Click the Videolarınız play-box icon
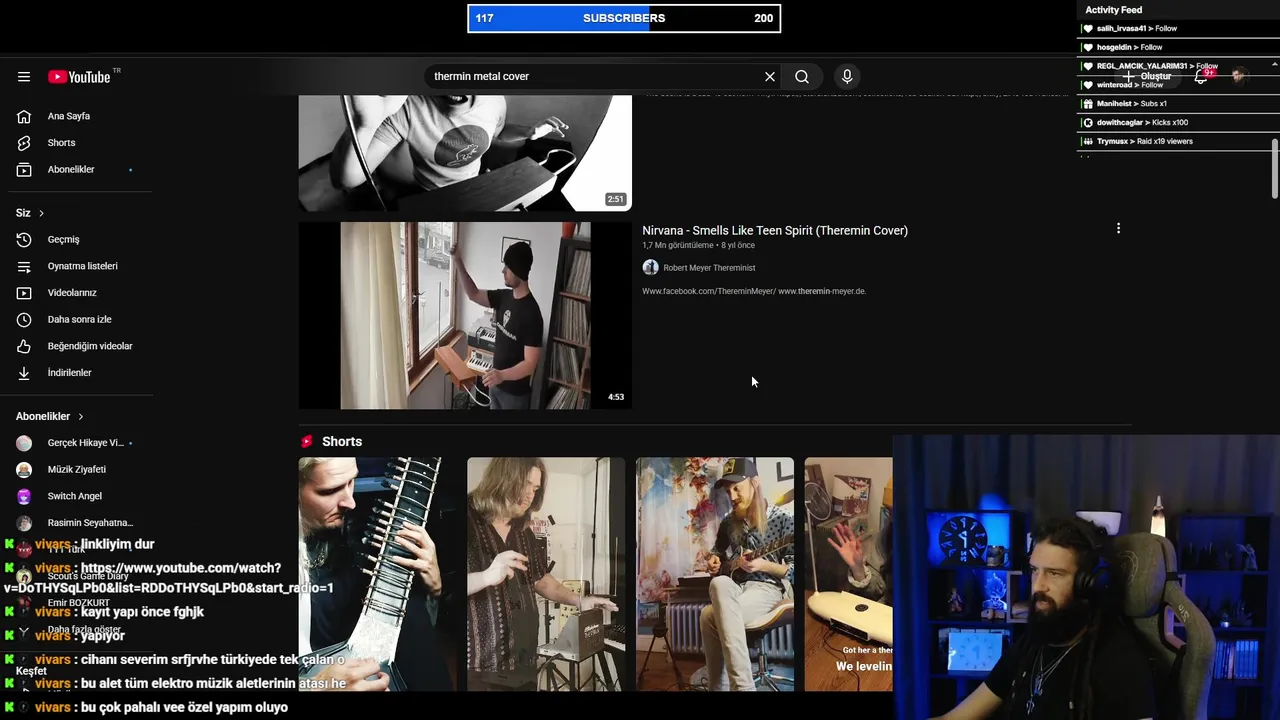The width and height of the screenshot is (1280, 720). click(24, 293)
